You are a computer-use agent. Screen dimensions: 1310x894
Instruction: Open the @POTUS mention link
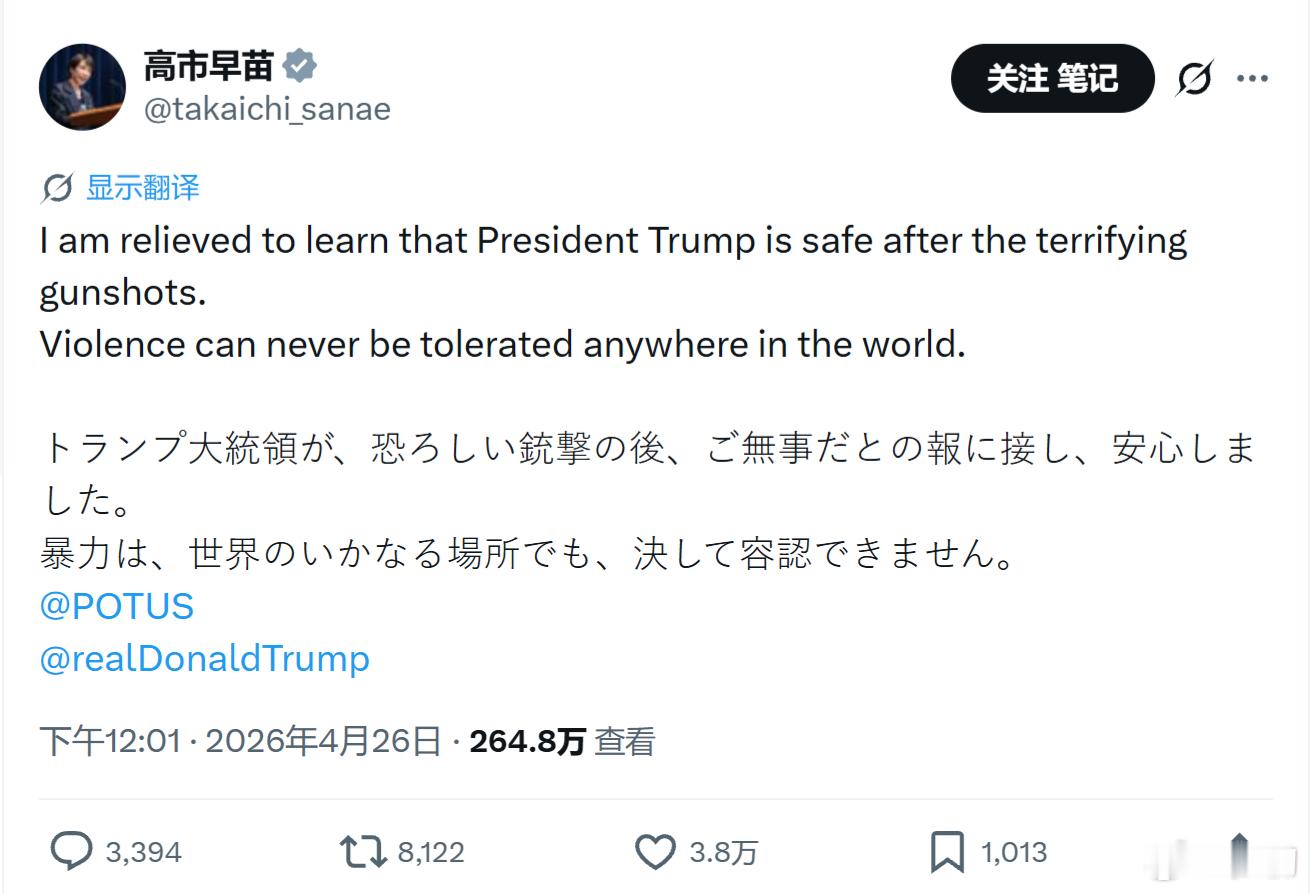115,606
